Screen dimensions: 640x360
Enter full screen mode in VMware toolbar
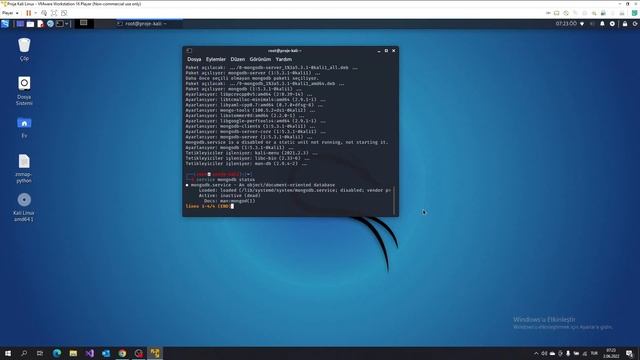click(x=54, y=13)
